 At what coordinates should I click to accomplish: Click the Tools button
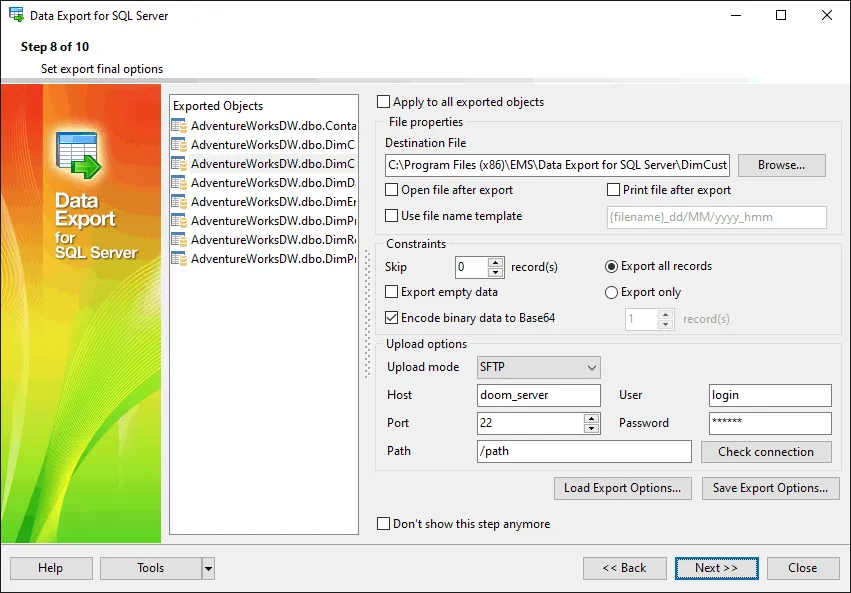[151, 568]
